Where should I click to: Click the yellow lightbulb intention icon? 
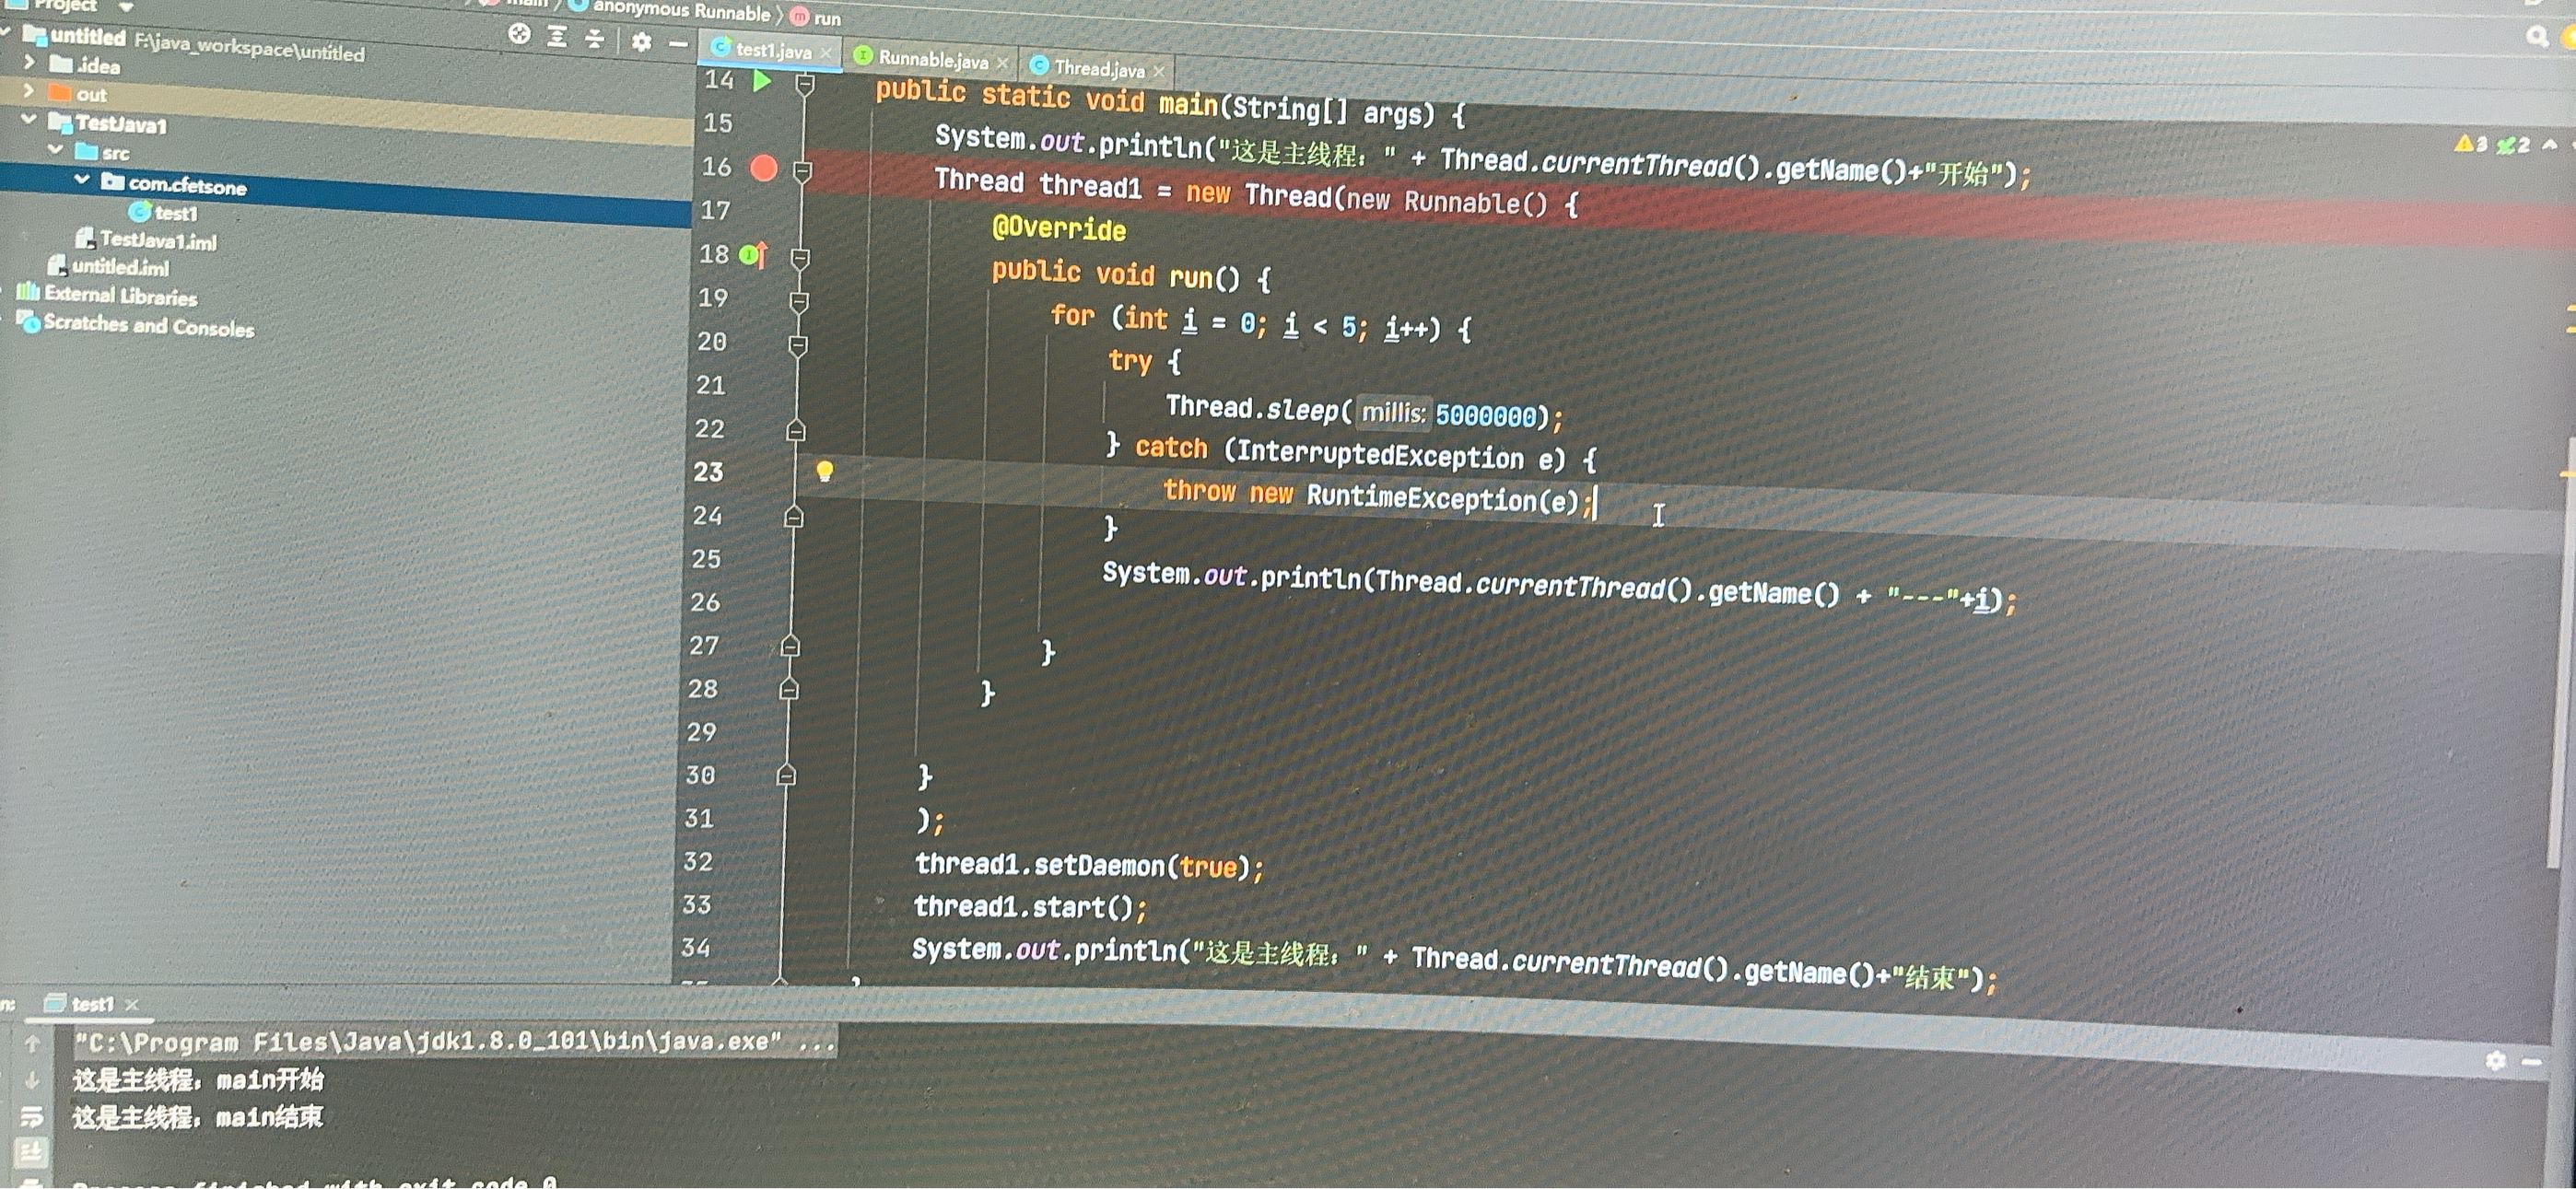(824, 471)
